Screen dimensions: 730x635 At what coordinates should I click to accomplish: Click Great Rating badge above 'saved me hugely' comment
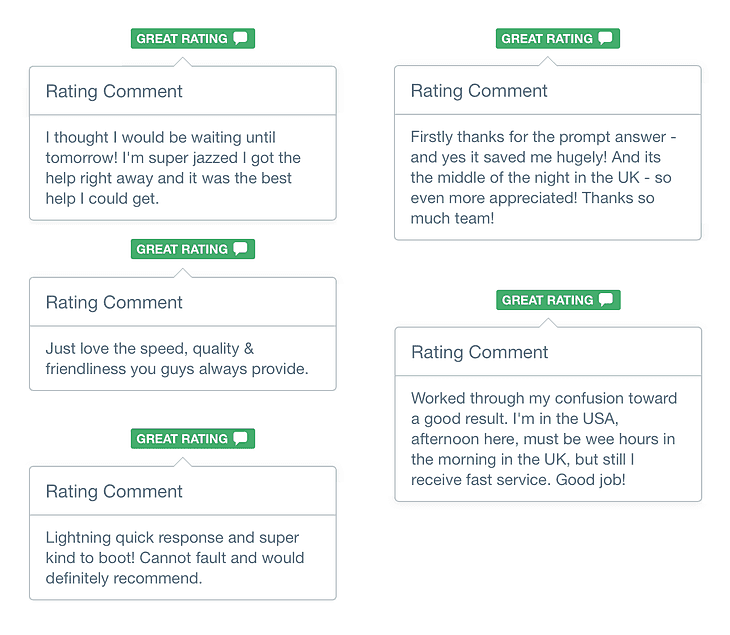pos(558,38)
